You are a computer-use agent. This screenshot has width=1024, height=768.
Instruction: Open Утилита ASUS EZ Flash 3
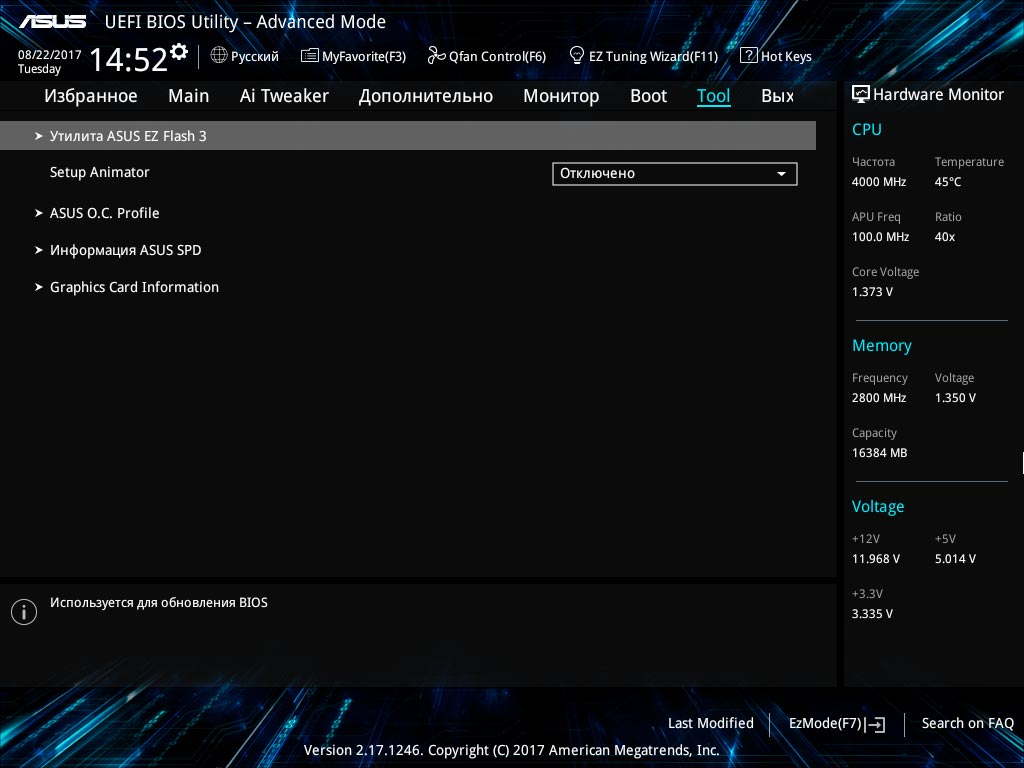(x=408, y=136)
